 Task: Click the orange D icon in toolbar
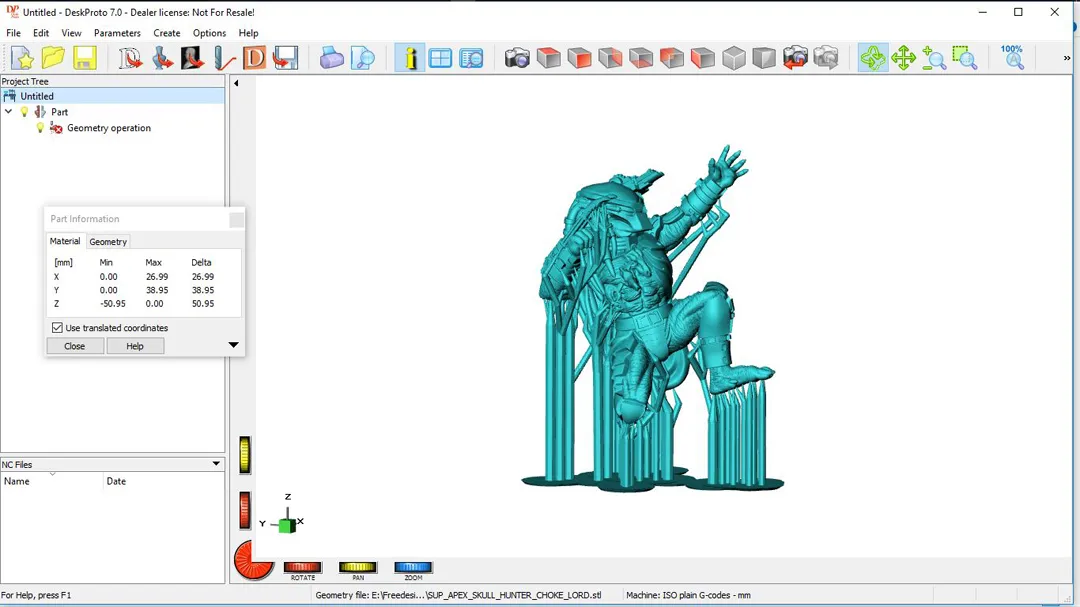pos(254,58)
